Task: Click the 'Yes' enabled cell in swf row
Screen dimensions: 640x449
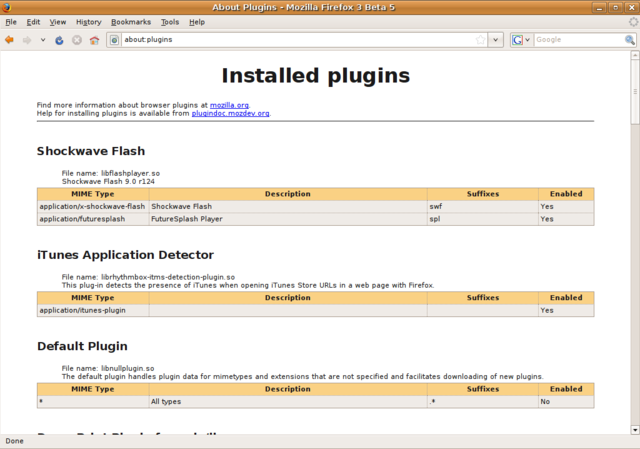Action: (566, 207)
